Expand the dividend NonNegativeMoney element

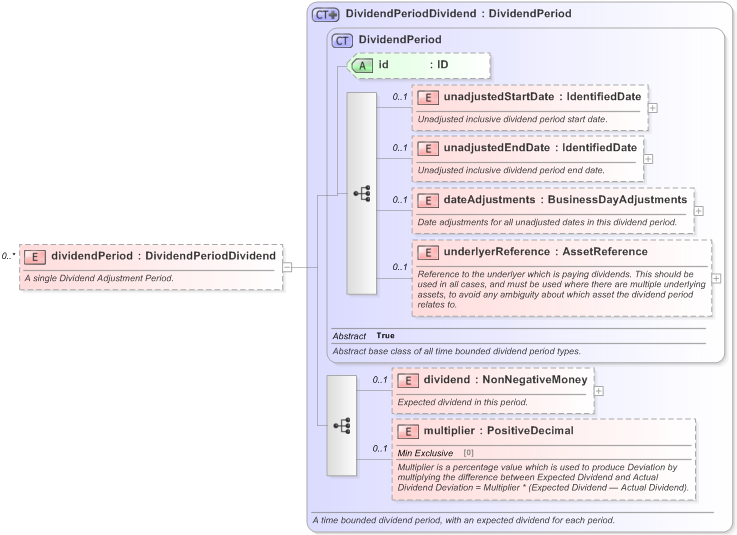[x=598, y=391]
